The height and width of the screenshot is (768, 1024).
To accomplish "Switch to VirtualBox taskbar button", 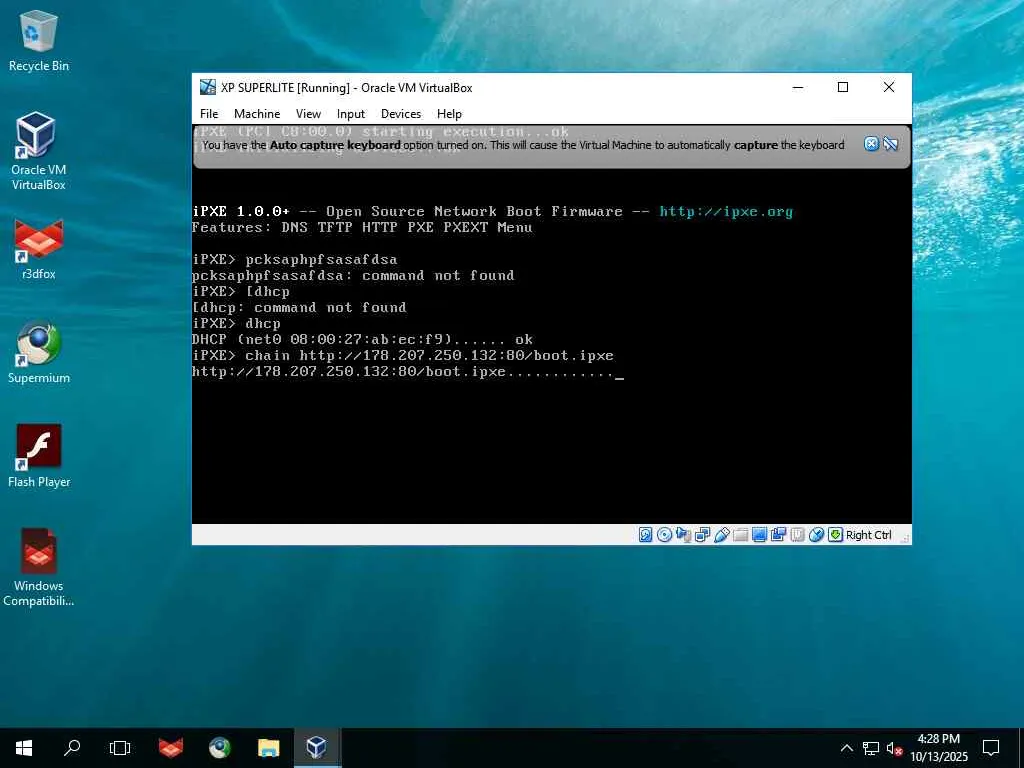I will pyautogui.click(x=317, y=748).
